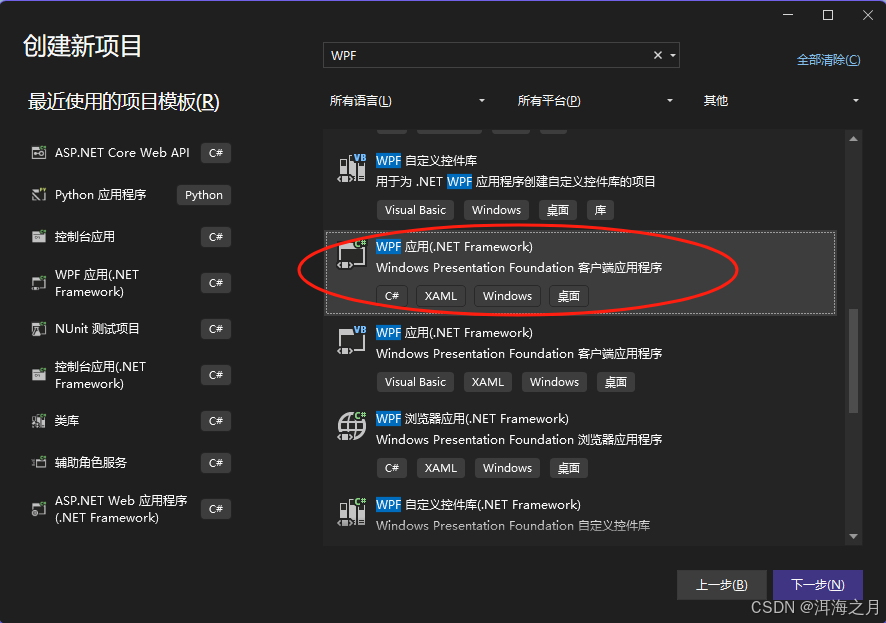Click the 控制台应用(.NET Framework) recent icon

click(x=38, y=375)
